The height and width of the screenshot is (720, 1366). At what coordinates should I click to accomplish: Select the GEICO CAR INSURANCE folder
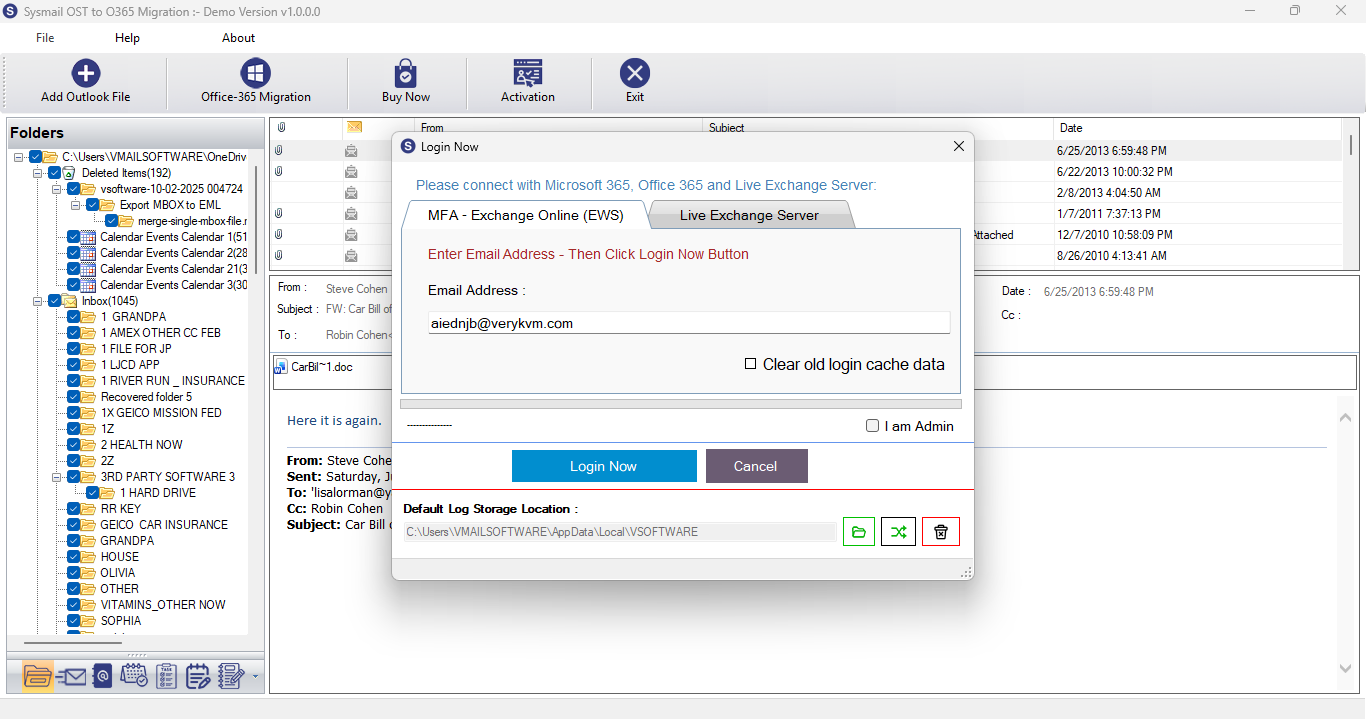click(x=164, y=525)
